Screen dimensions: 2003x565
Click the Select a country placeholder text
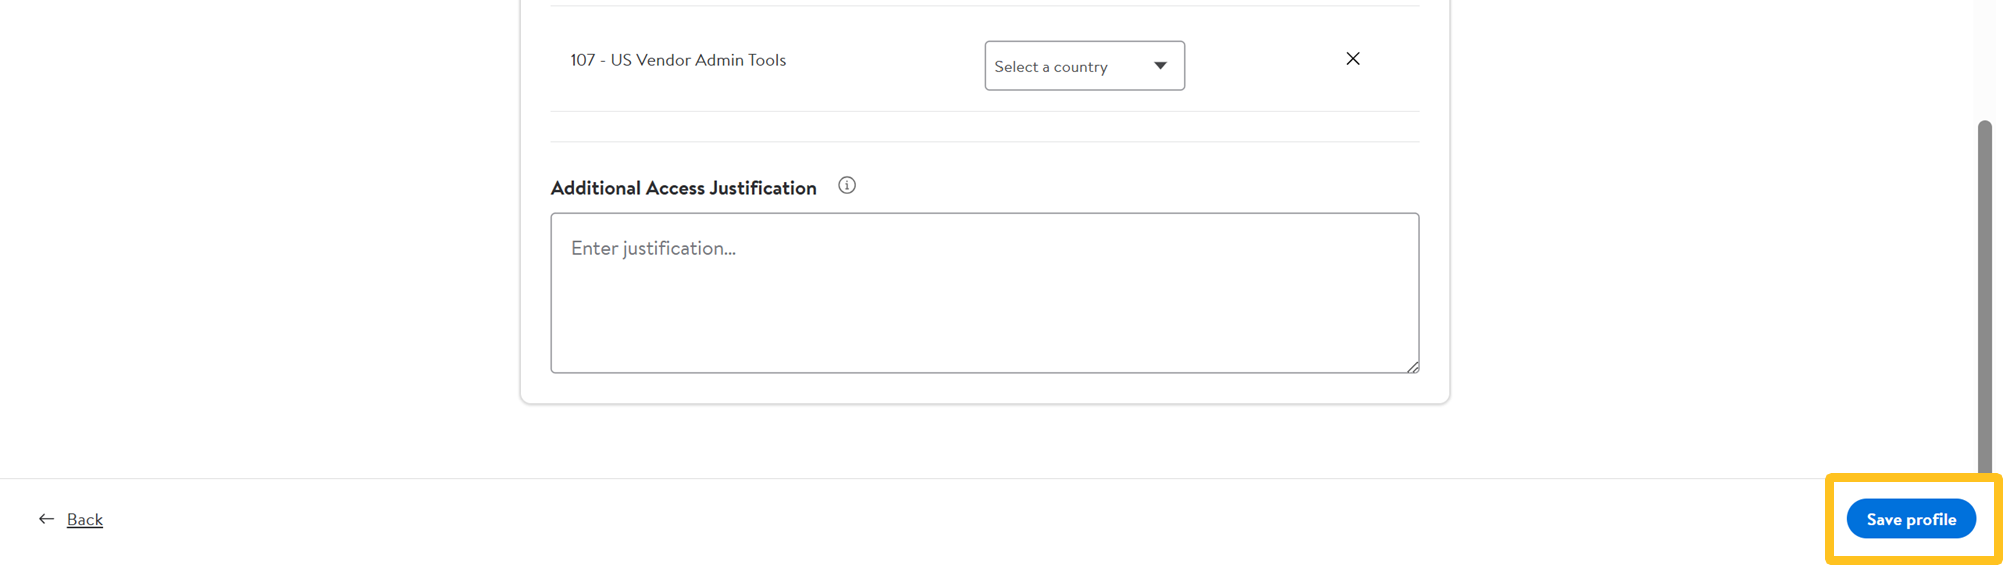(1050, 67)
